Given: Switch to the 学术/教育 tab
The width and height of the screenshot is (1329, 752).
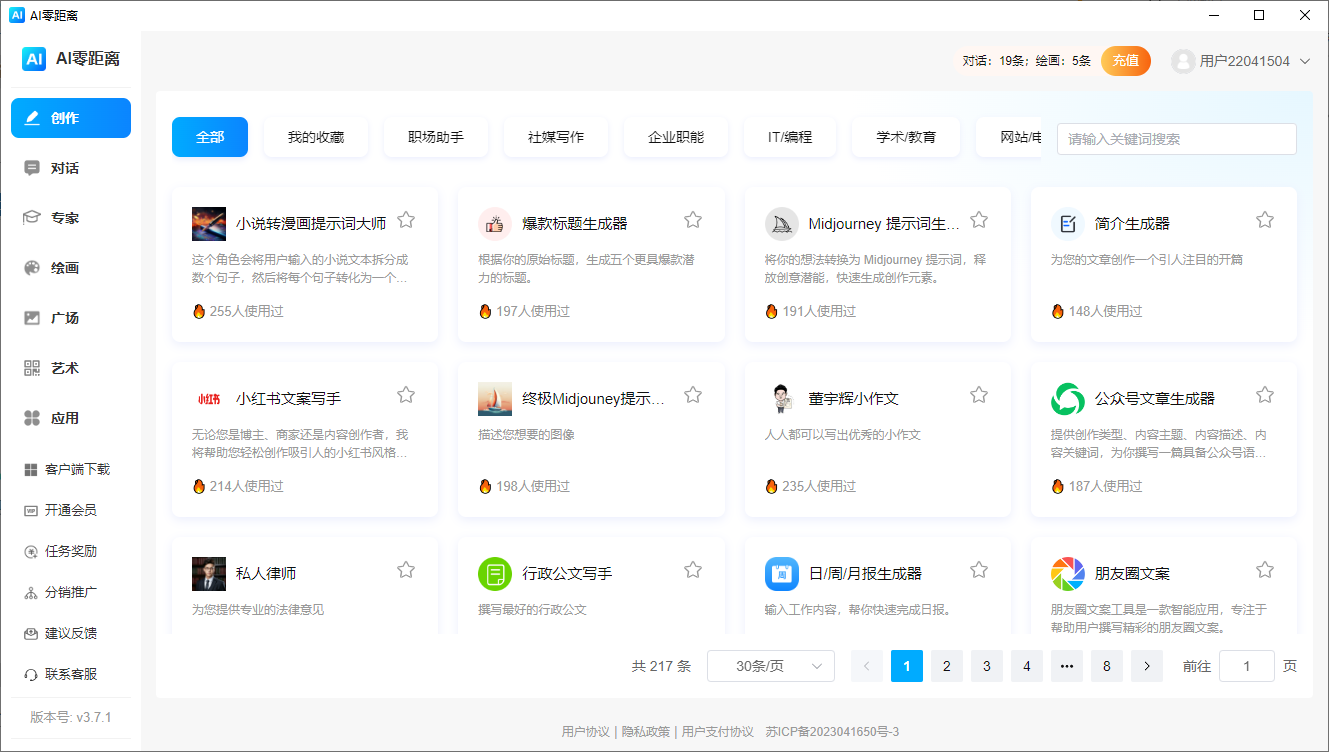Looking at the screenshot, I should coord(906,137).
